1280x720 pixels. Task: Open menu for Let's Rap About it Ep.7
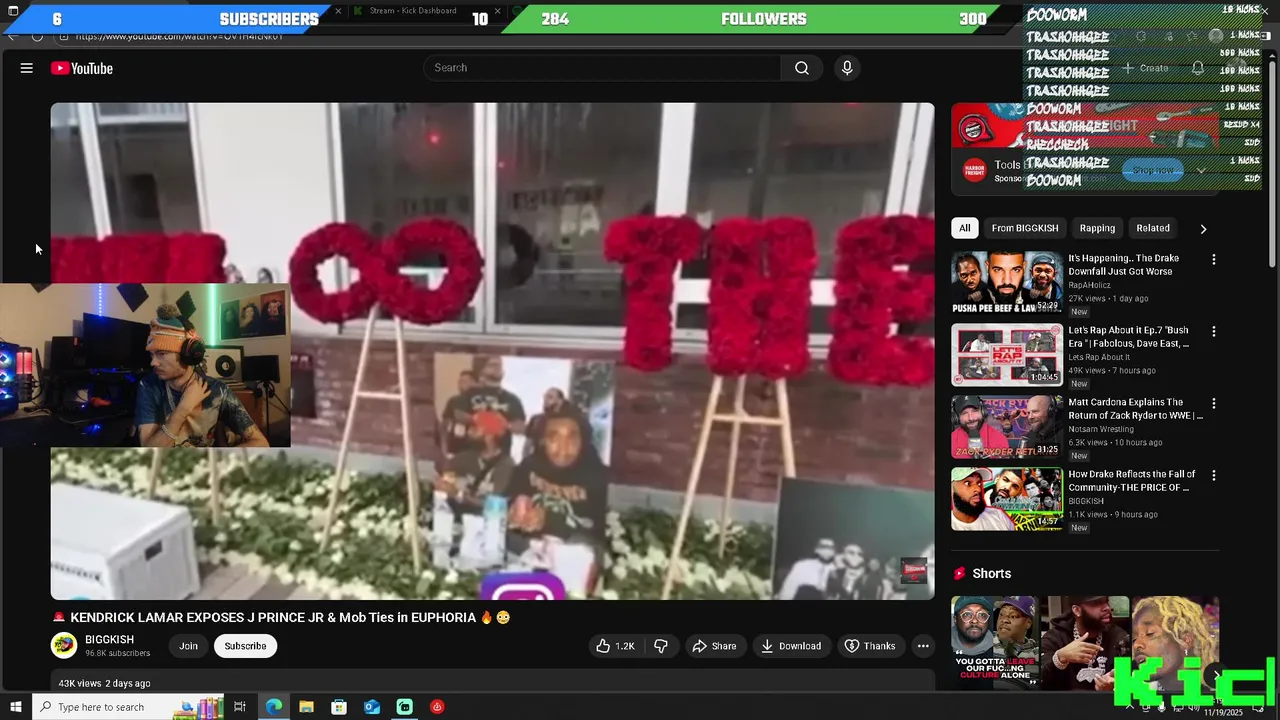1214,331
